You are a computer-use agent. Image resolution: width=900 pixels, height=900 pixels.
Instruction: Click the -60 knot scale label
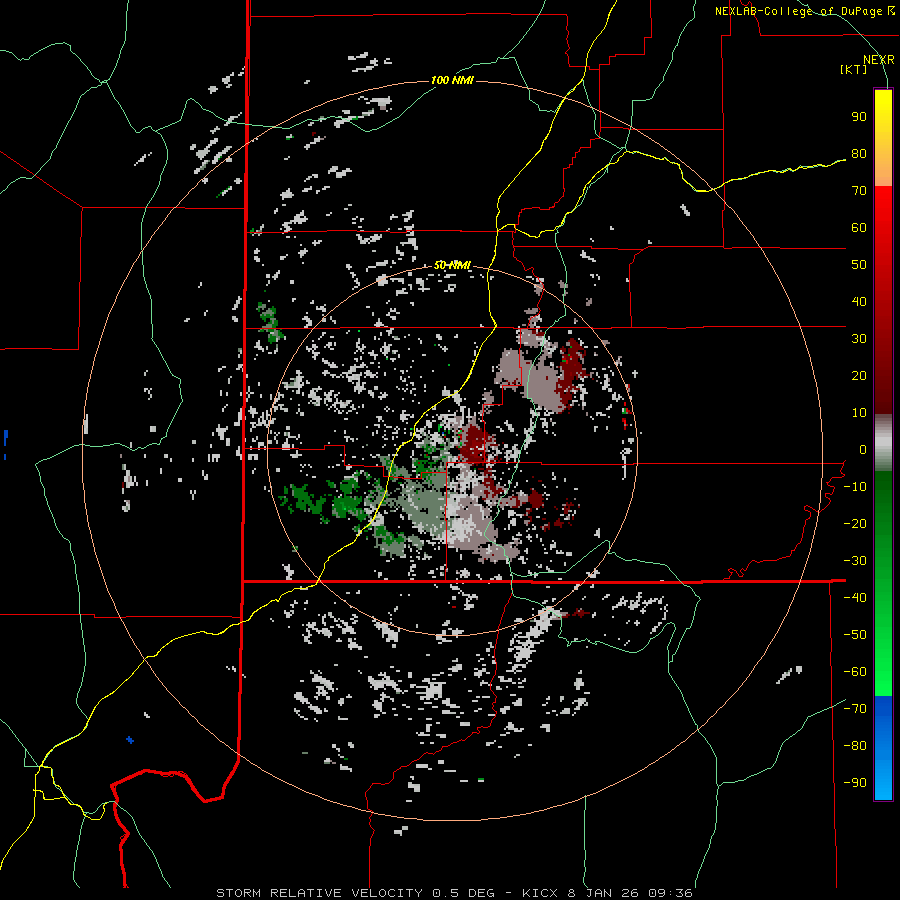click(855, 672)
